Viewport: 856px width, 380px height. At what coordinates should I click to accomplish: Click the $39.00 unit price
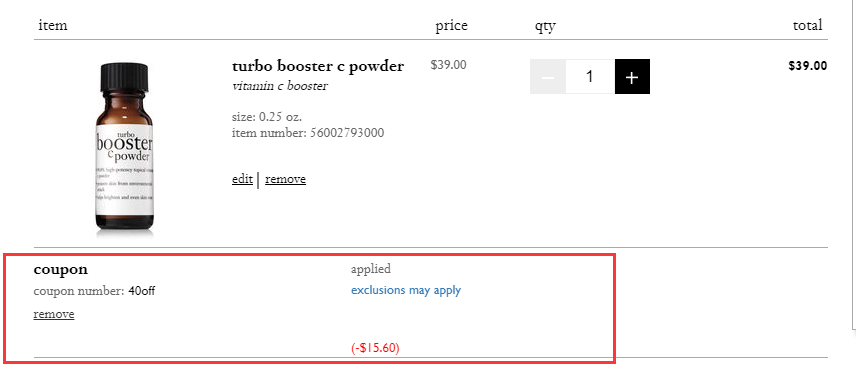448,65
